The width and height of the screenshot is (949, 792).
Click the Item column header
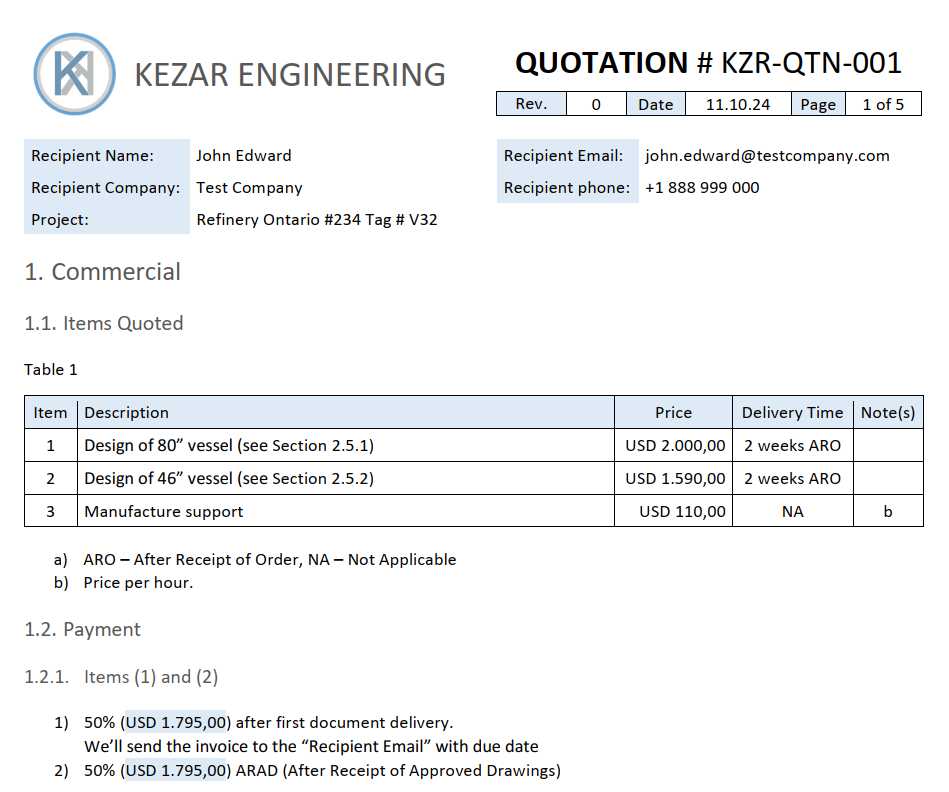pos(51,413)
